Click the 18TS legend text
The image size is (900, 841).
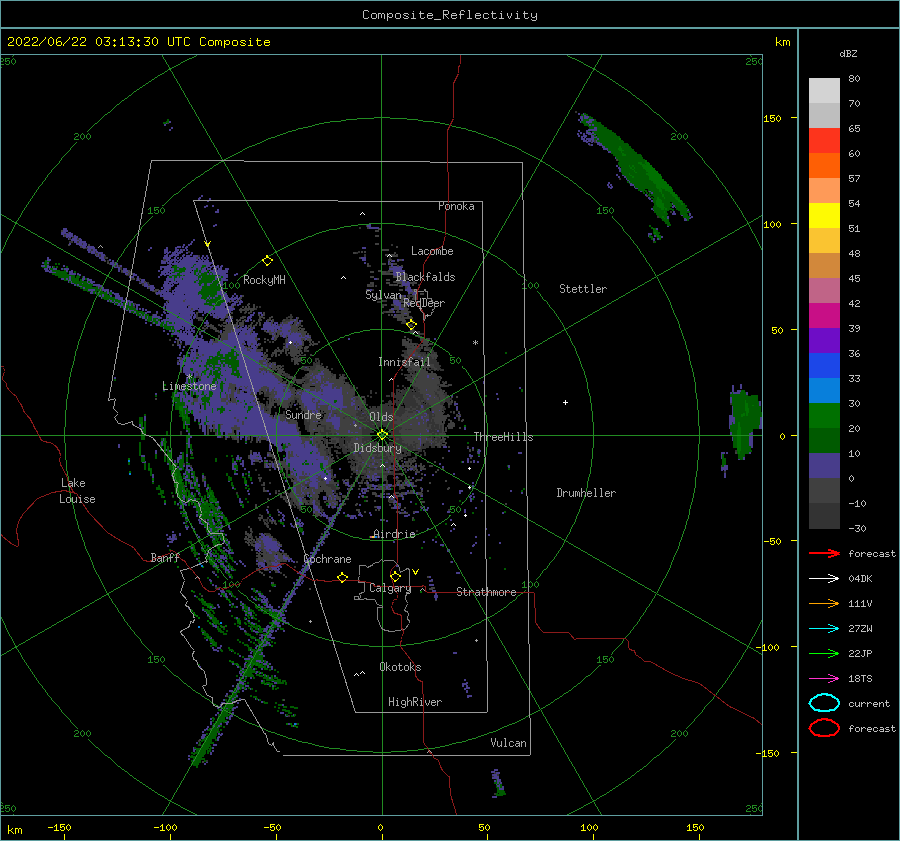click(860, 679)
